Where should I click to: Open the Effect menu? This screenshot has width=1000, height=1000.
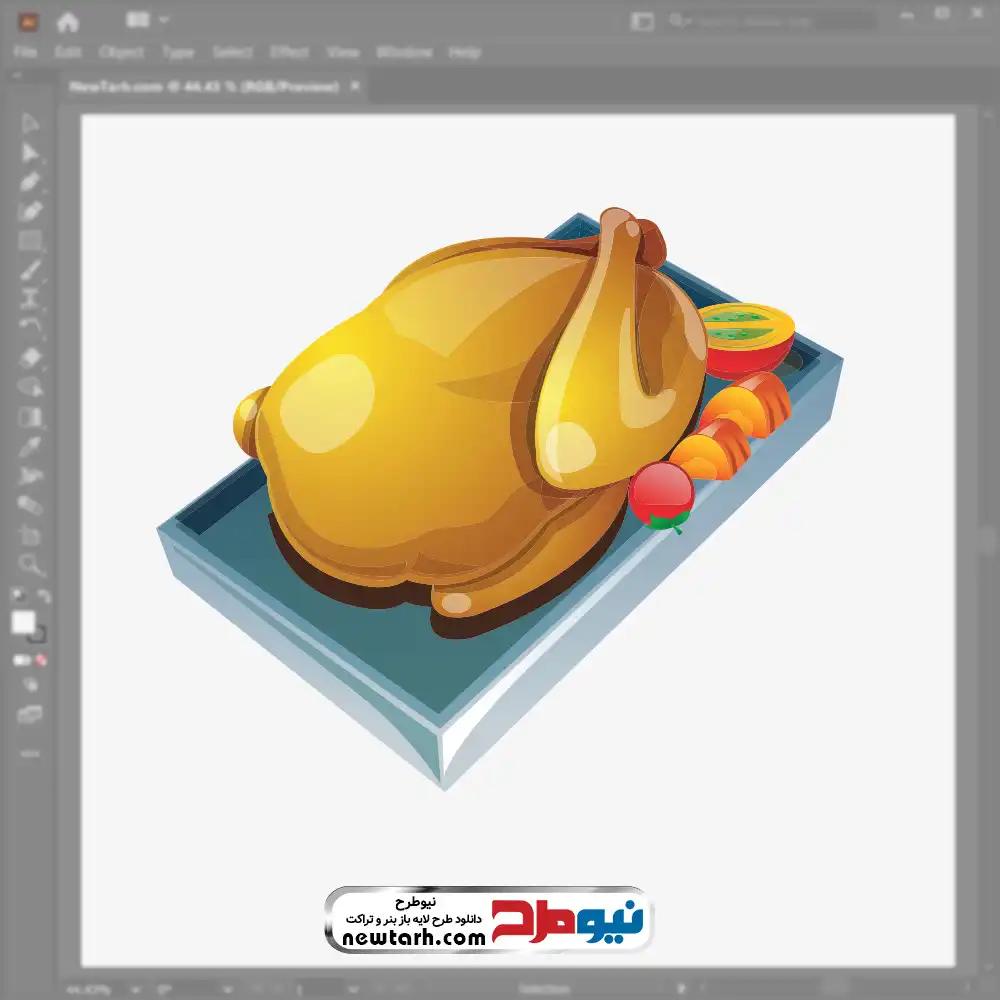pos(290,52)
